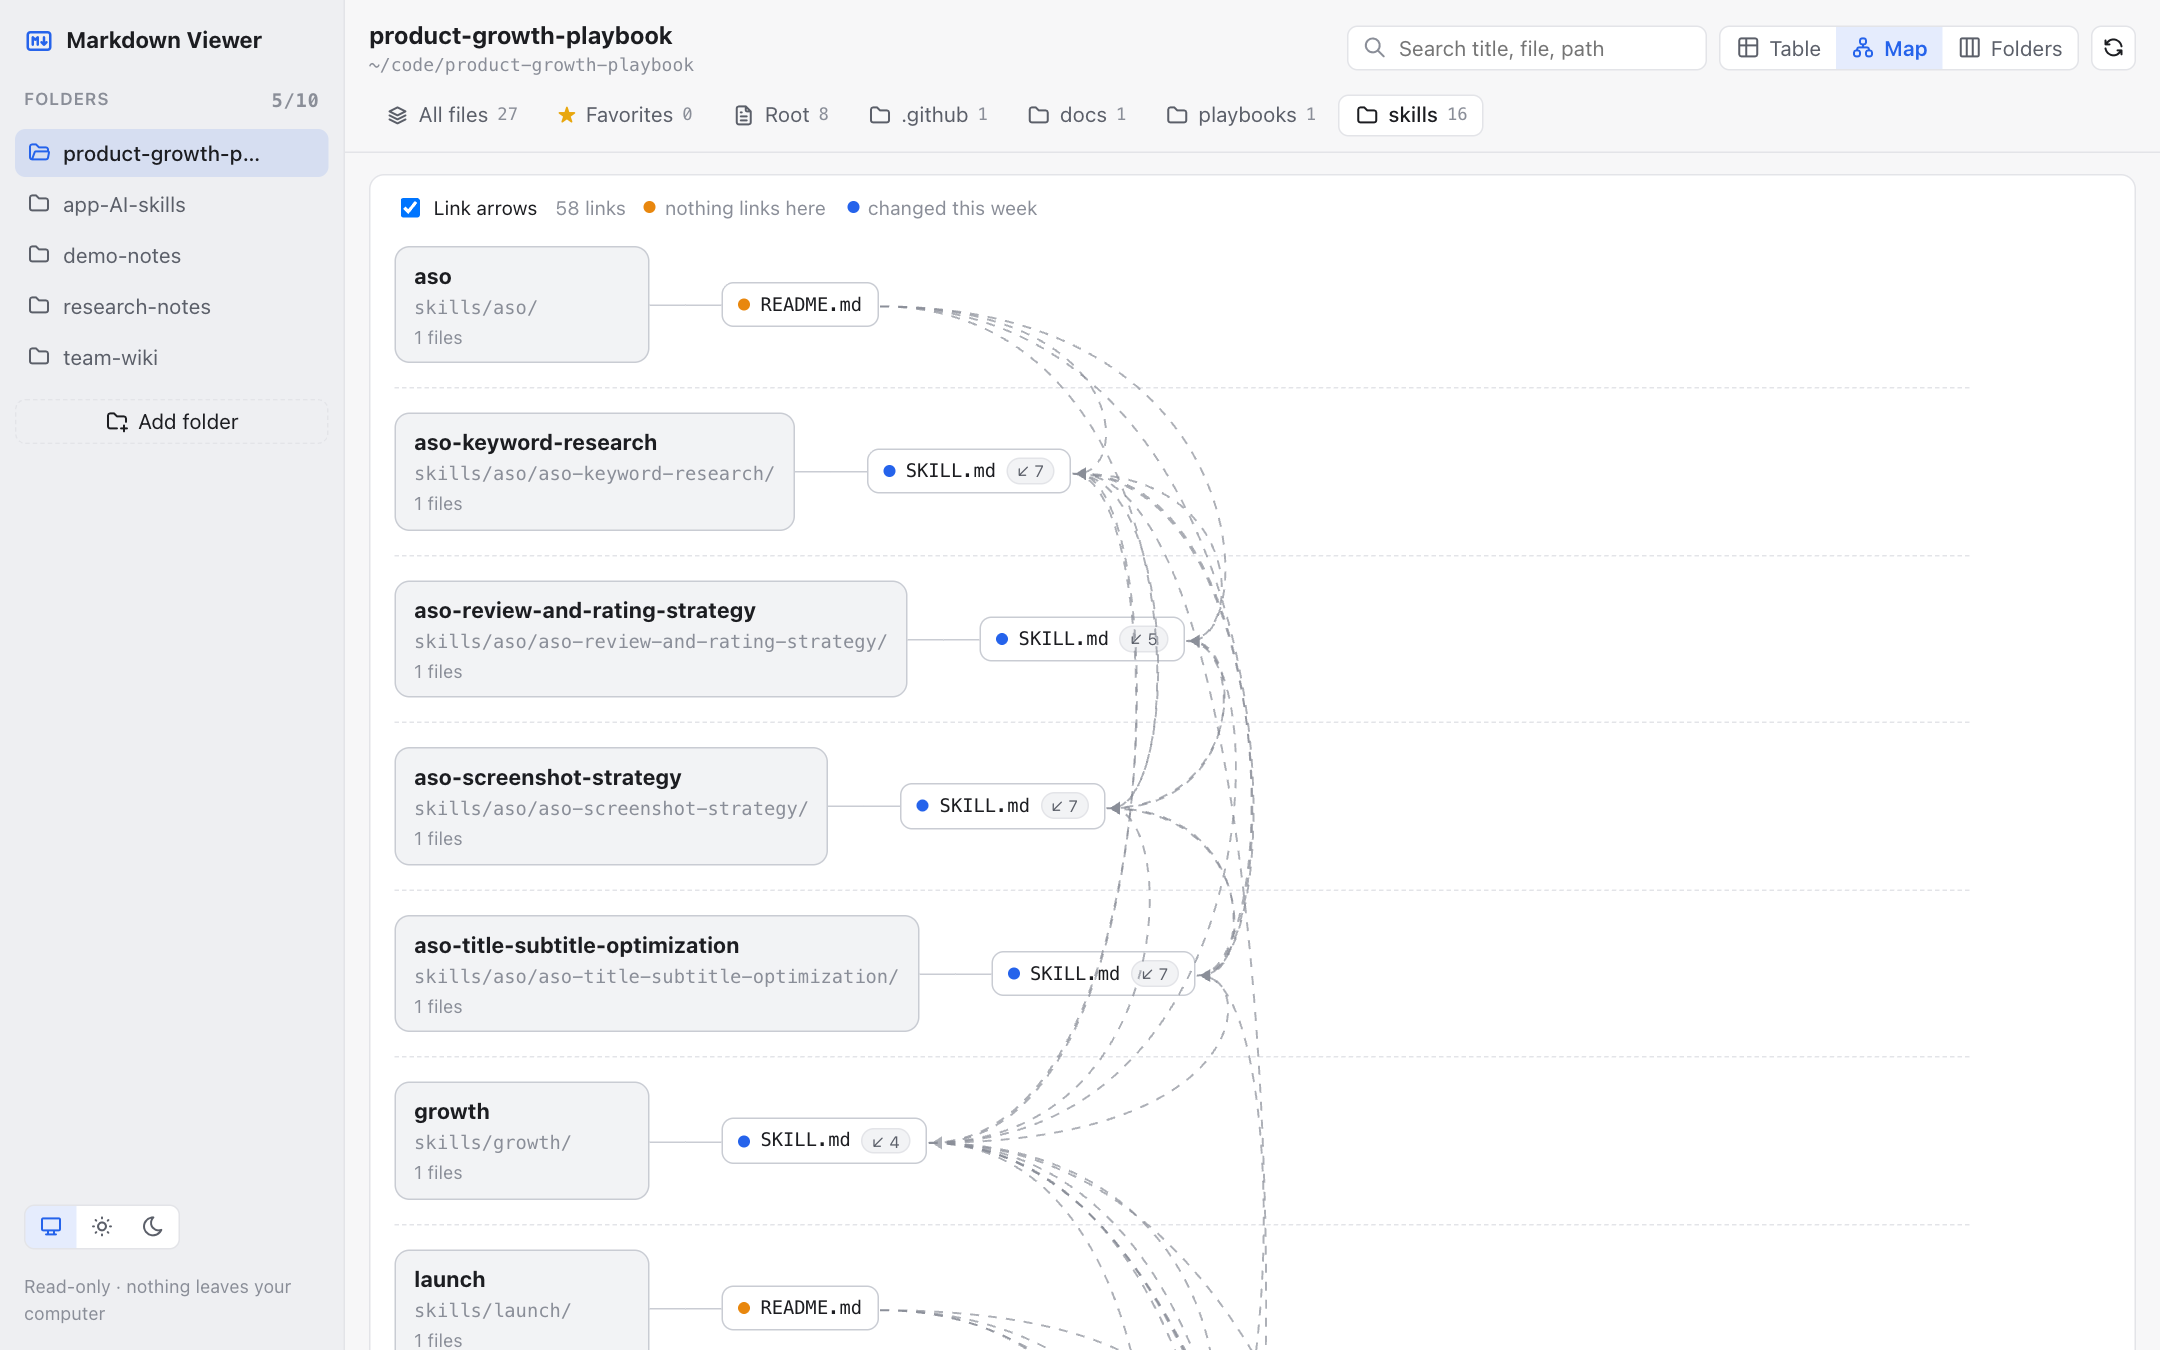Click the refresh icon button
This screenshot has width=2160, height=1350.
[2113, 48]
